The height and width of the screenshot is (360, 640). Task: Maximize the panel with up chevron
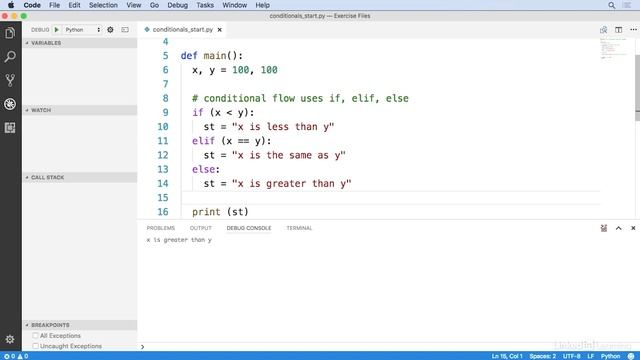click(x=618, y=228)
